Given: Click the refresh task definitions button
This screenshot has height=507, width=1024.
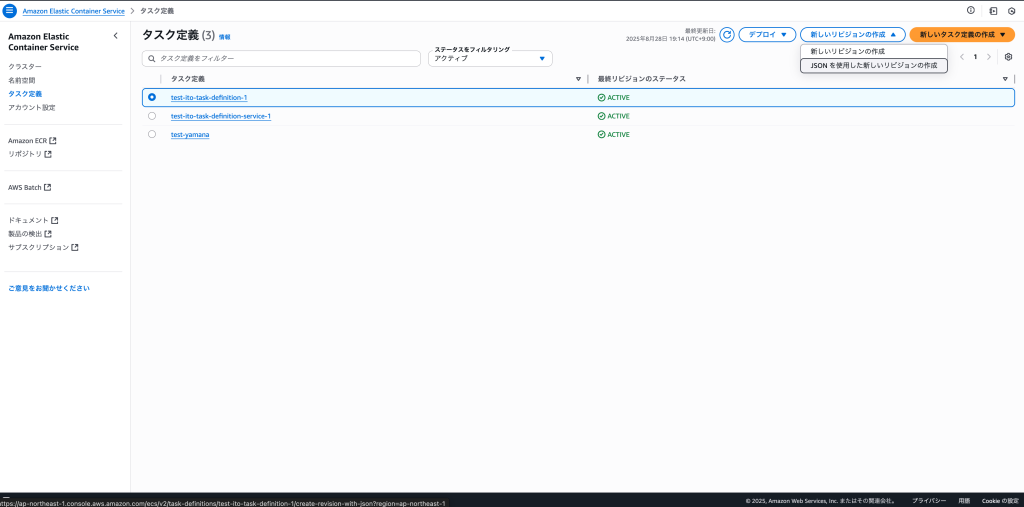Looking at the screenshot, I should pos(727,35).
